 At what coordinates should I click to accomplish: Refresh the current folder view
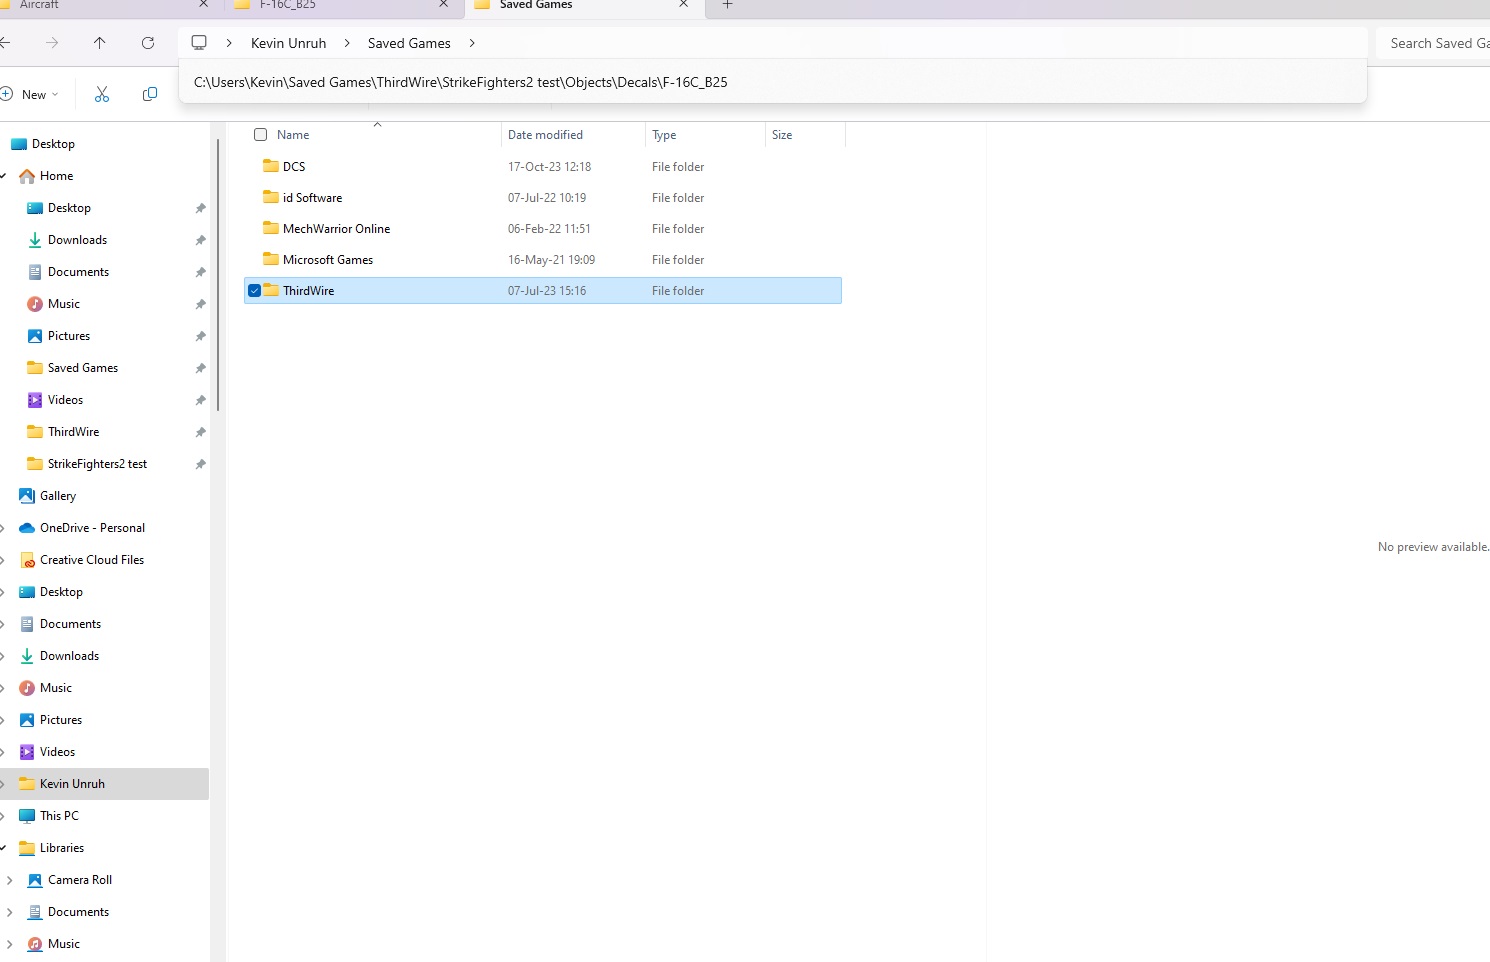coord(148,43)
